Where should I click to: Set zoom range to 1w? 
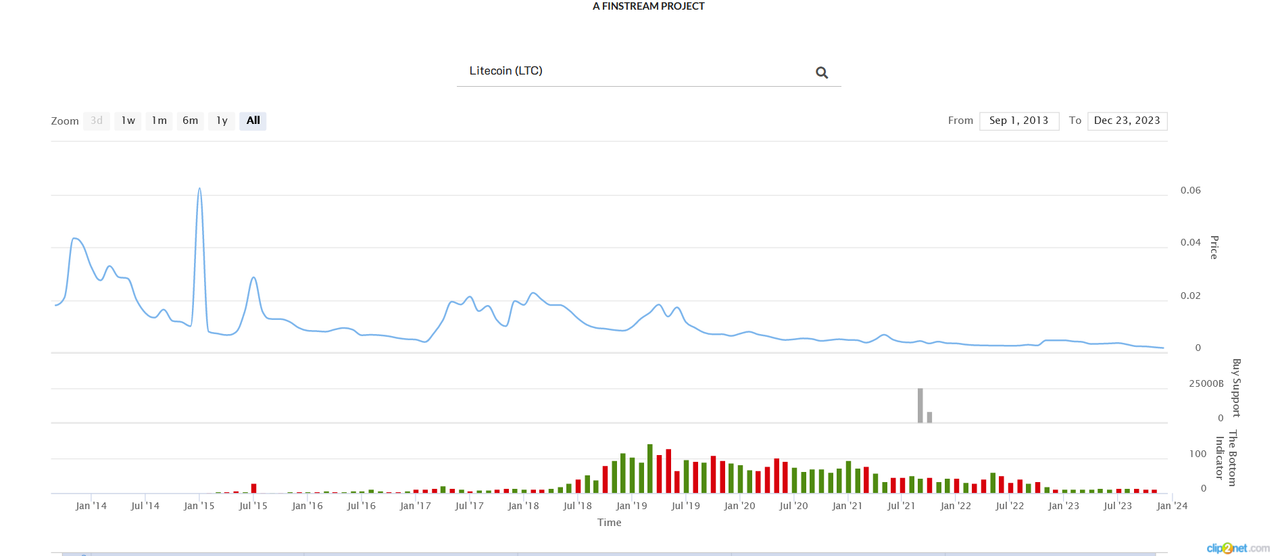tap(128, 121)
